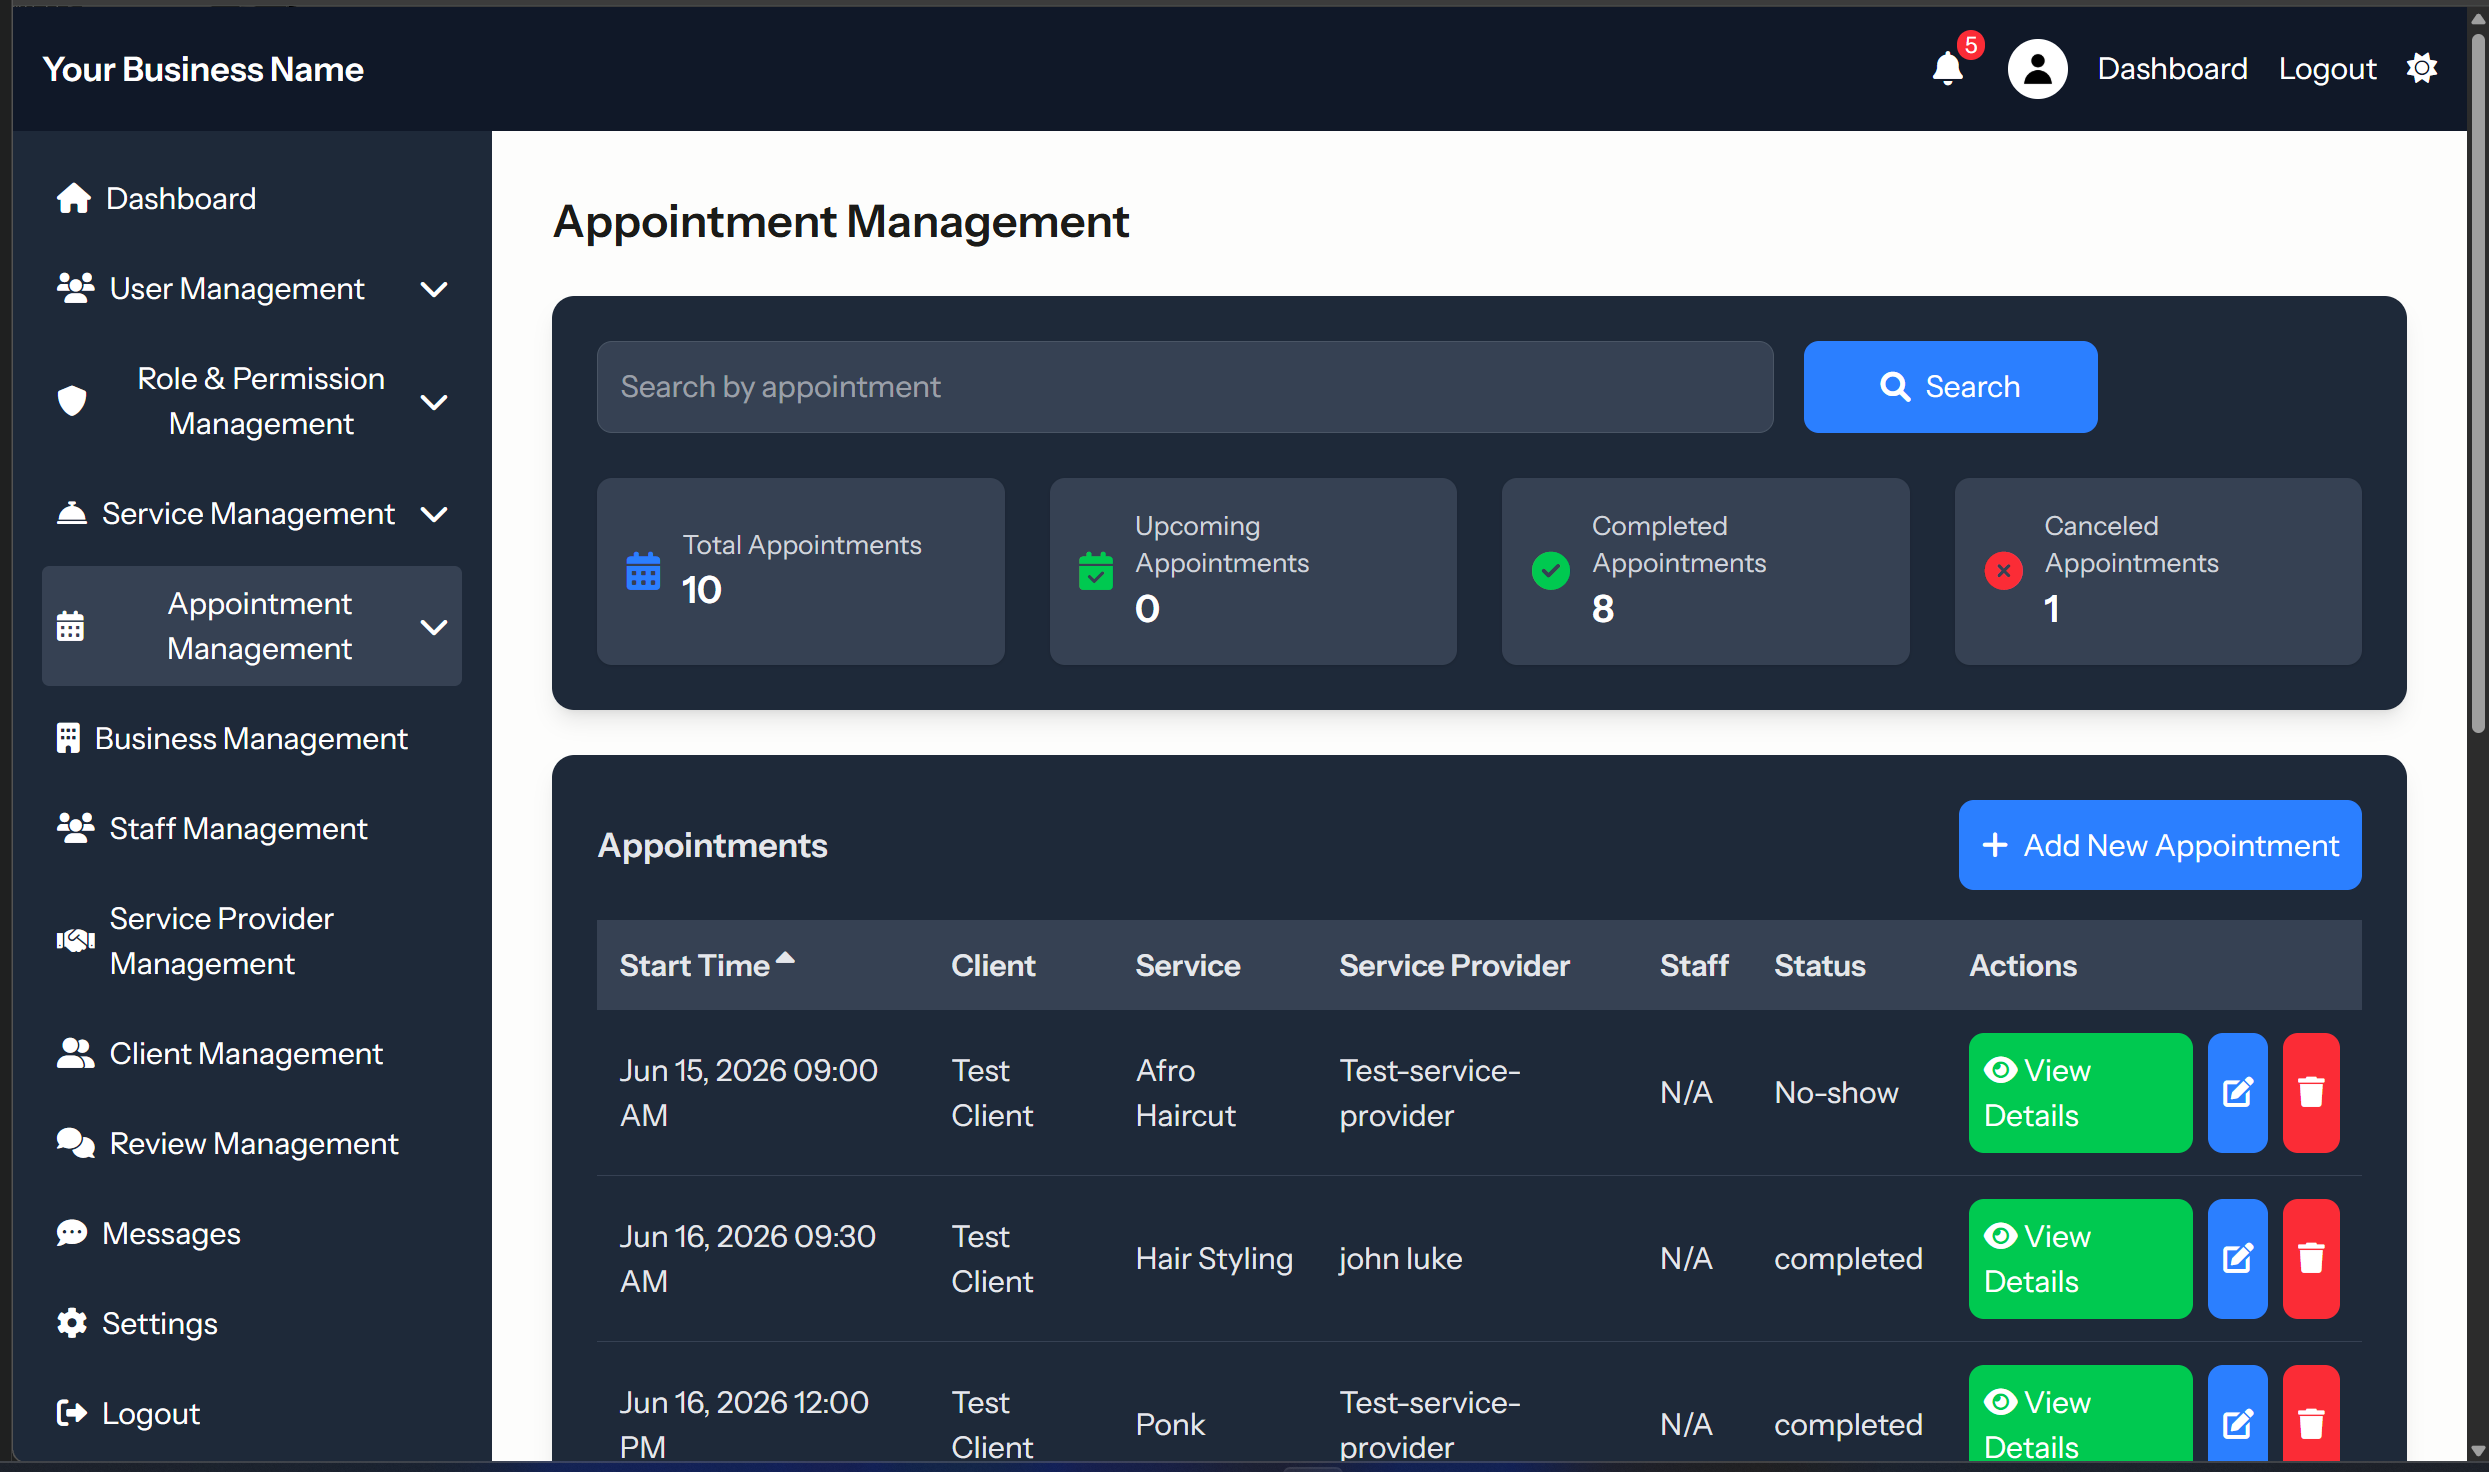Expand the Role & Permission Management chevron
The width and height of the screenshot is (2489, 1472).
point(434,402)
